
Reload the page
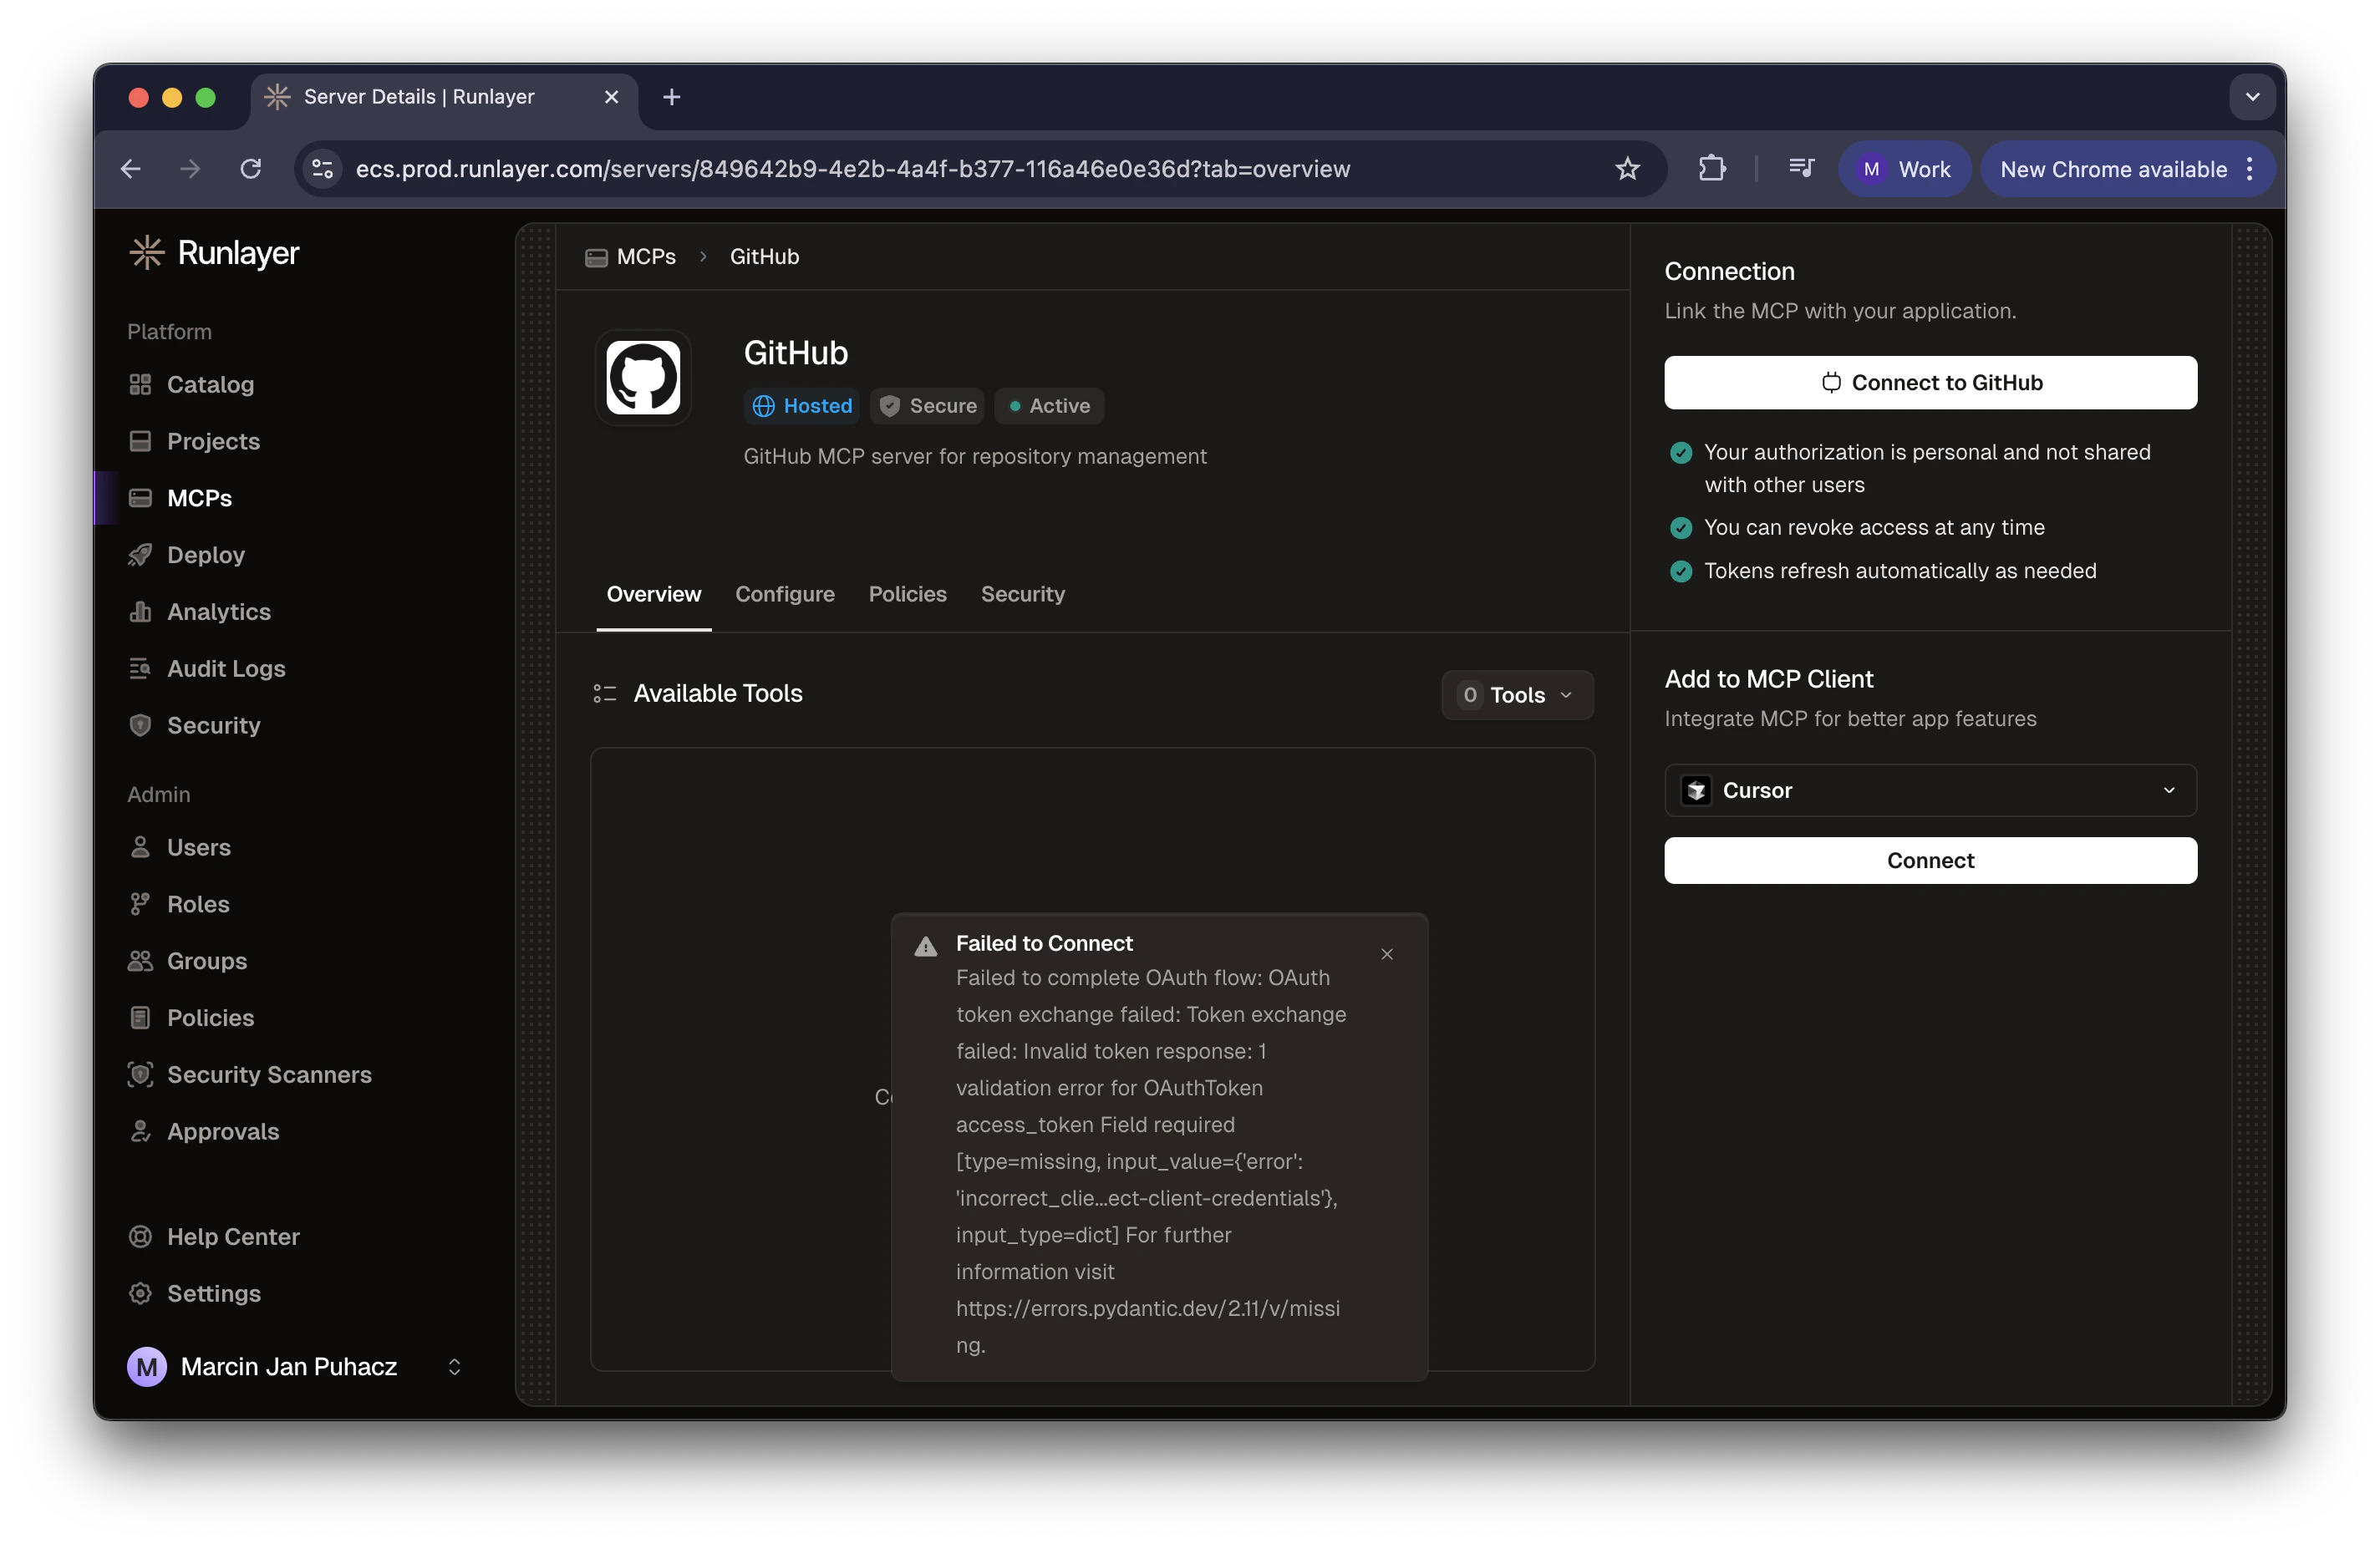click(x=251, y=168)
